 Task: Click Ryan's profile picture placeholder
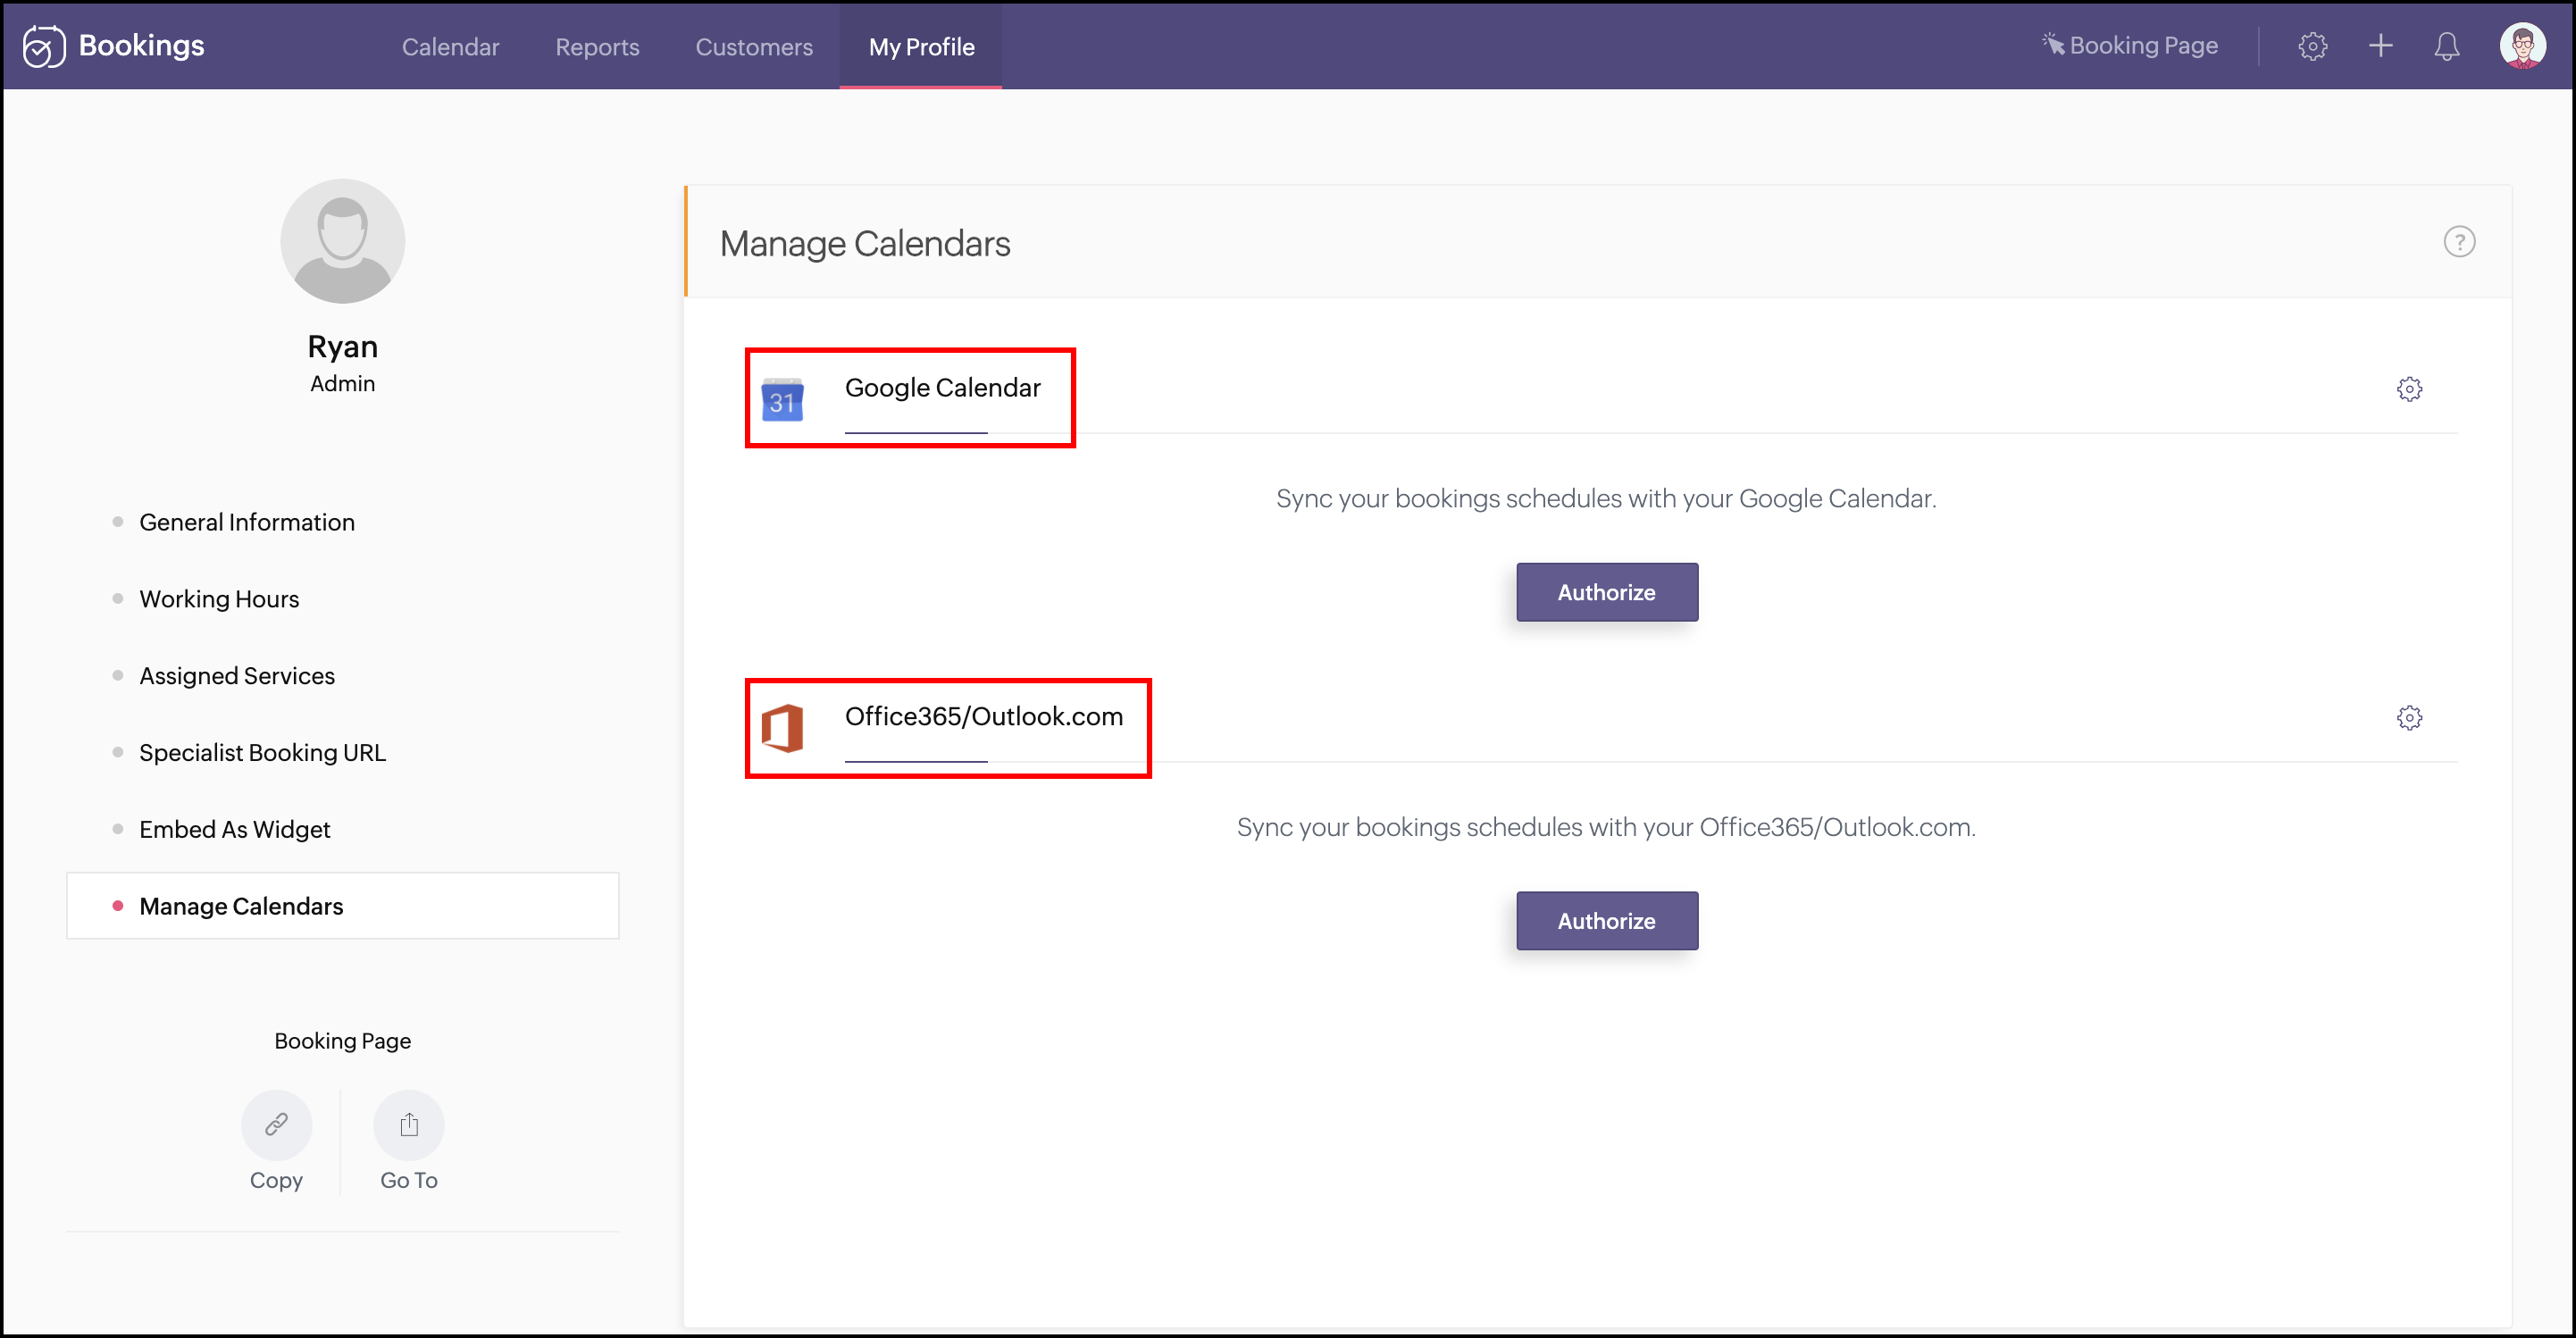pos(342,241)
